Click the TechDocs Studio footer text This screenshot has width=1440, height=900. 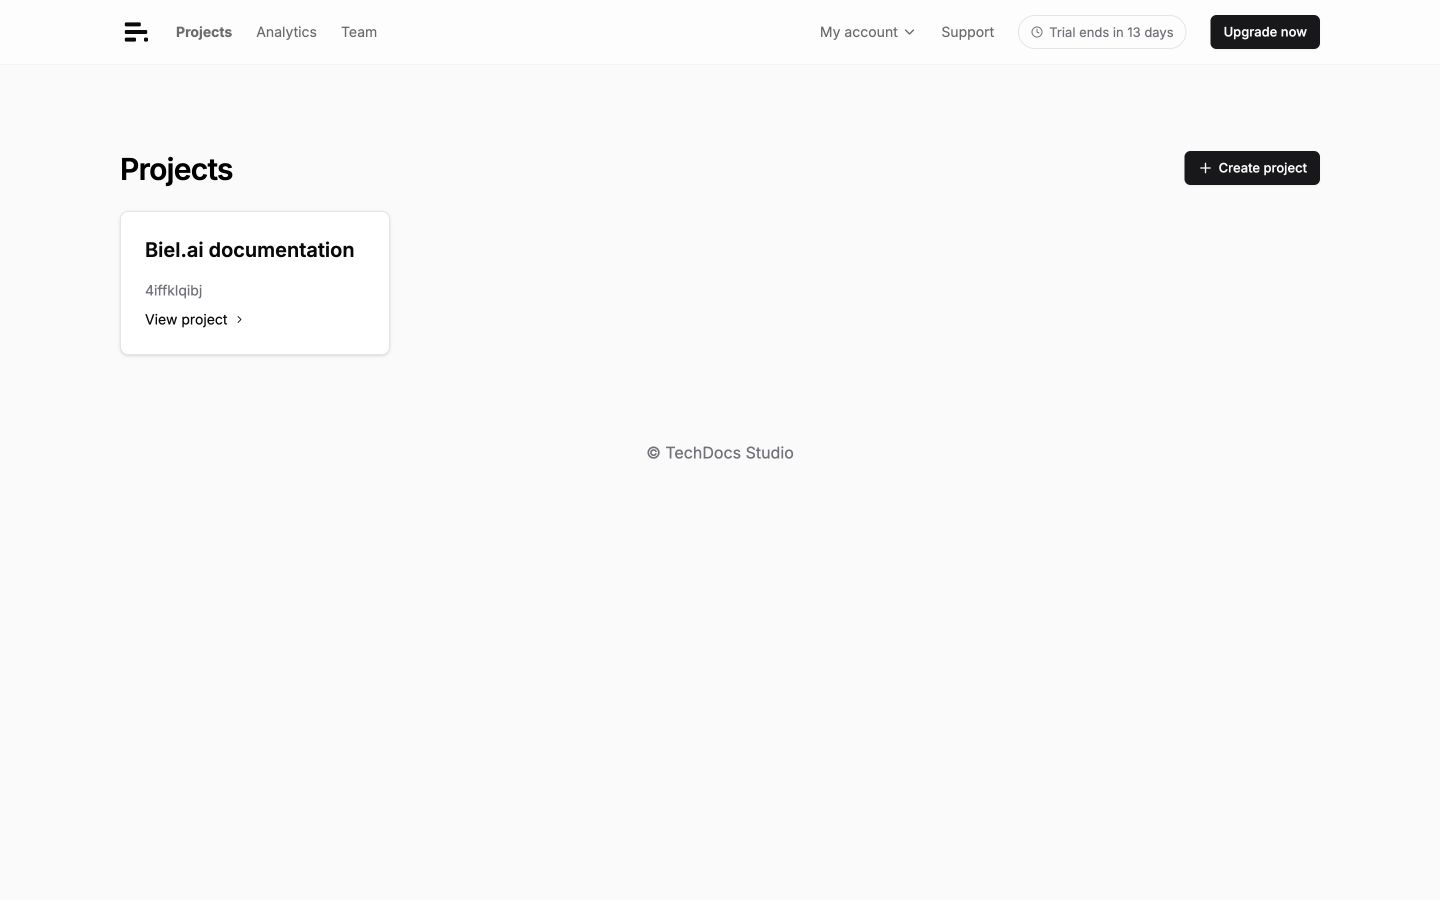point(720,453)
